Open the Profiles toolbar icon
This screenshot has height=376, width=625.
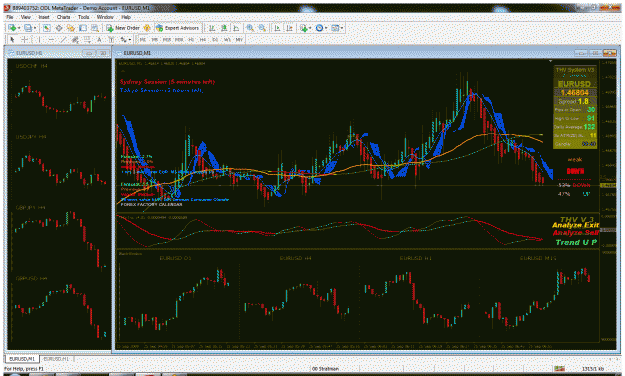[x=28, y=28]
